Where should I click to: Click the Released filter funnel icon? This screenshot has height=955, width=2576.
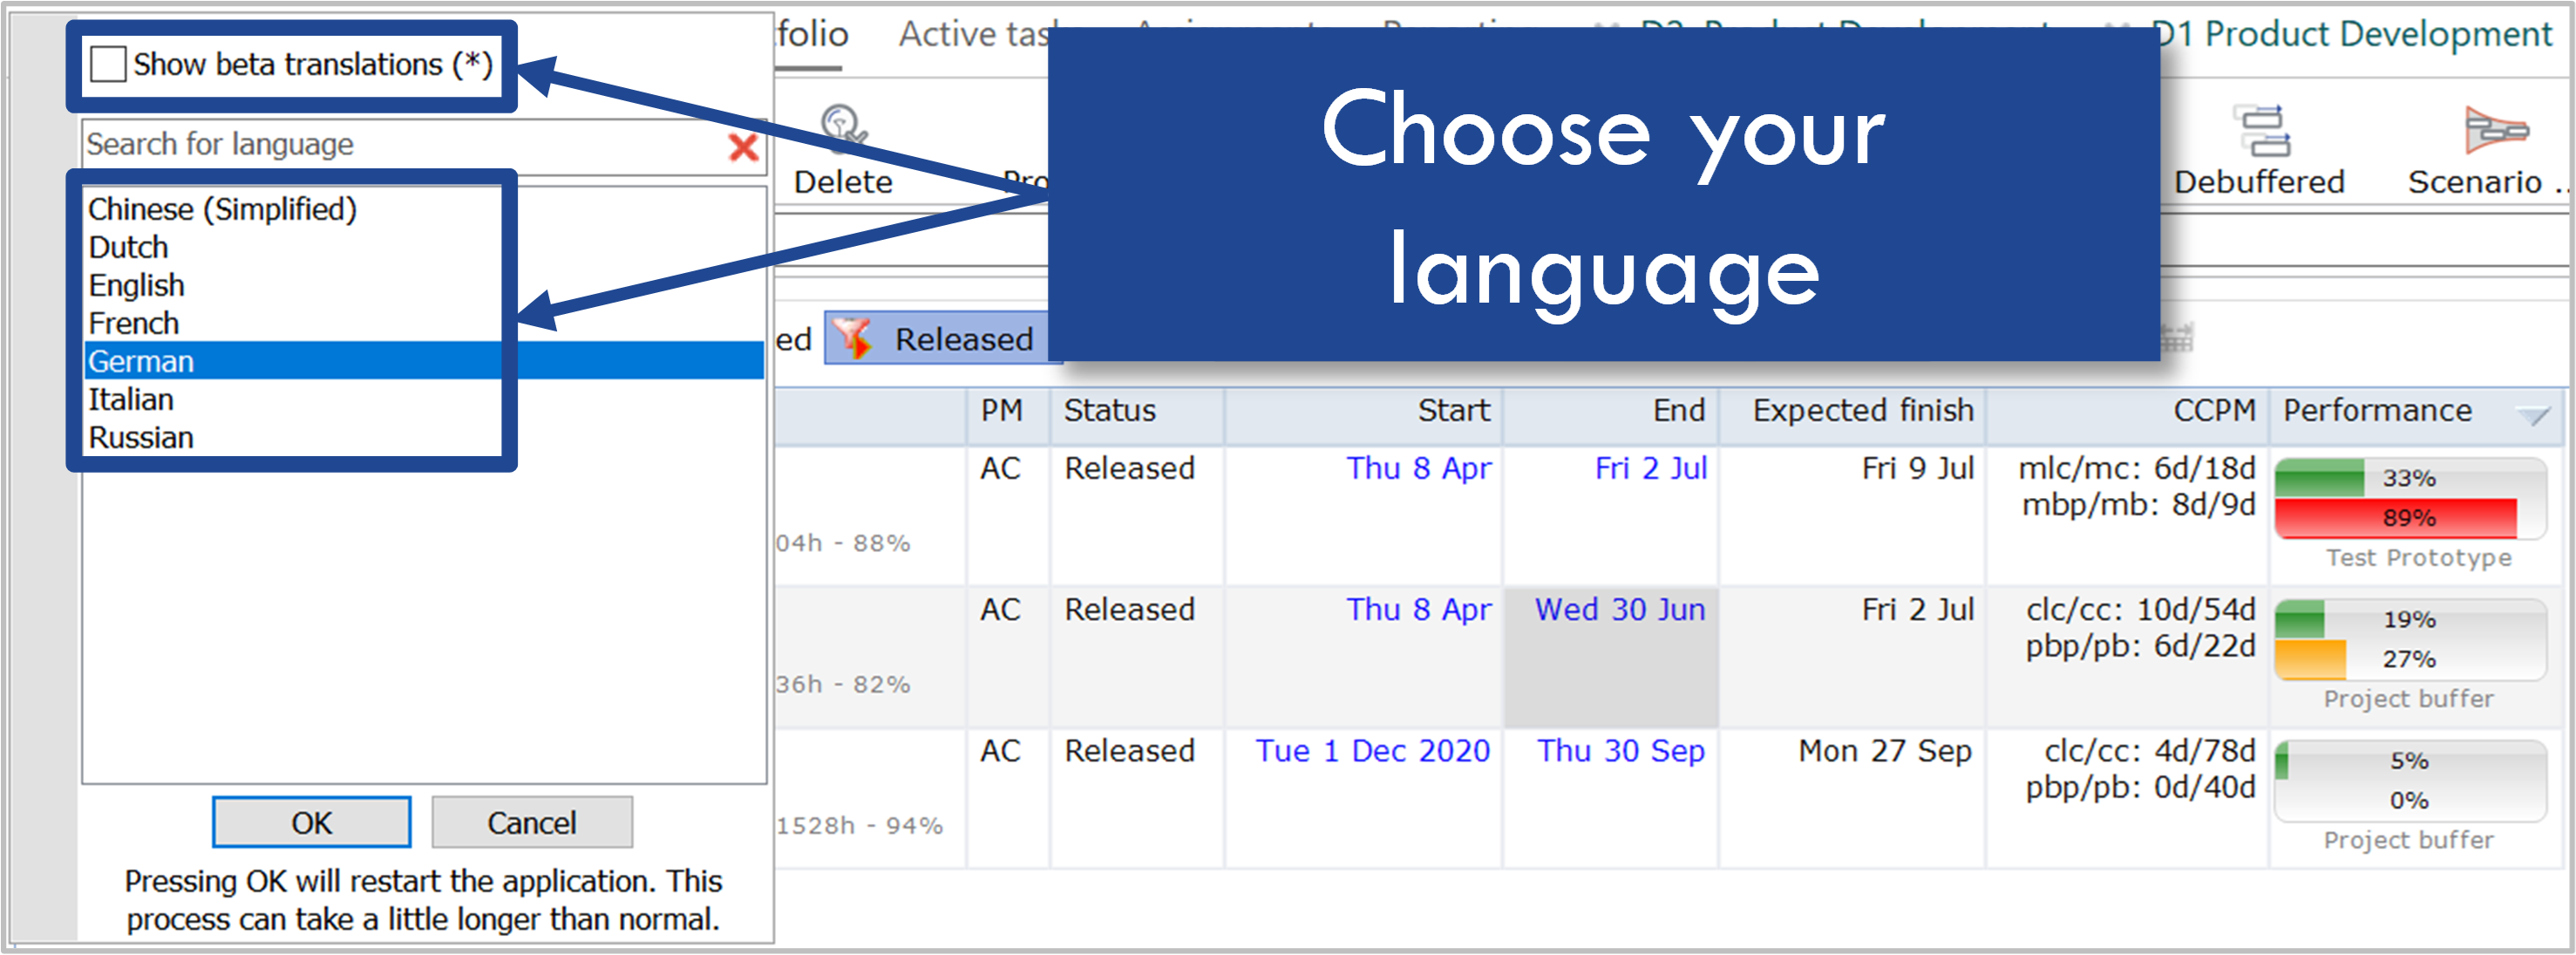coord(854,338)
